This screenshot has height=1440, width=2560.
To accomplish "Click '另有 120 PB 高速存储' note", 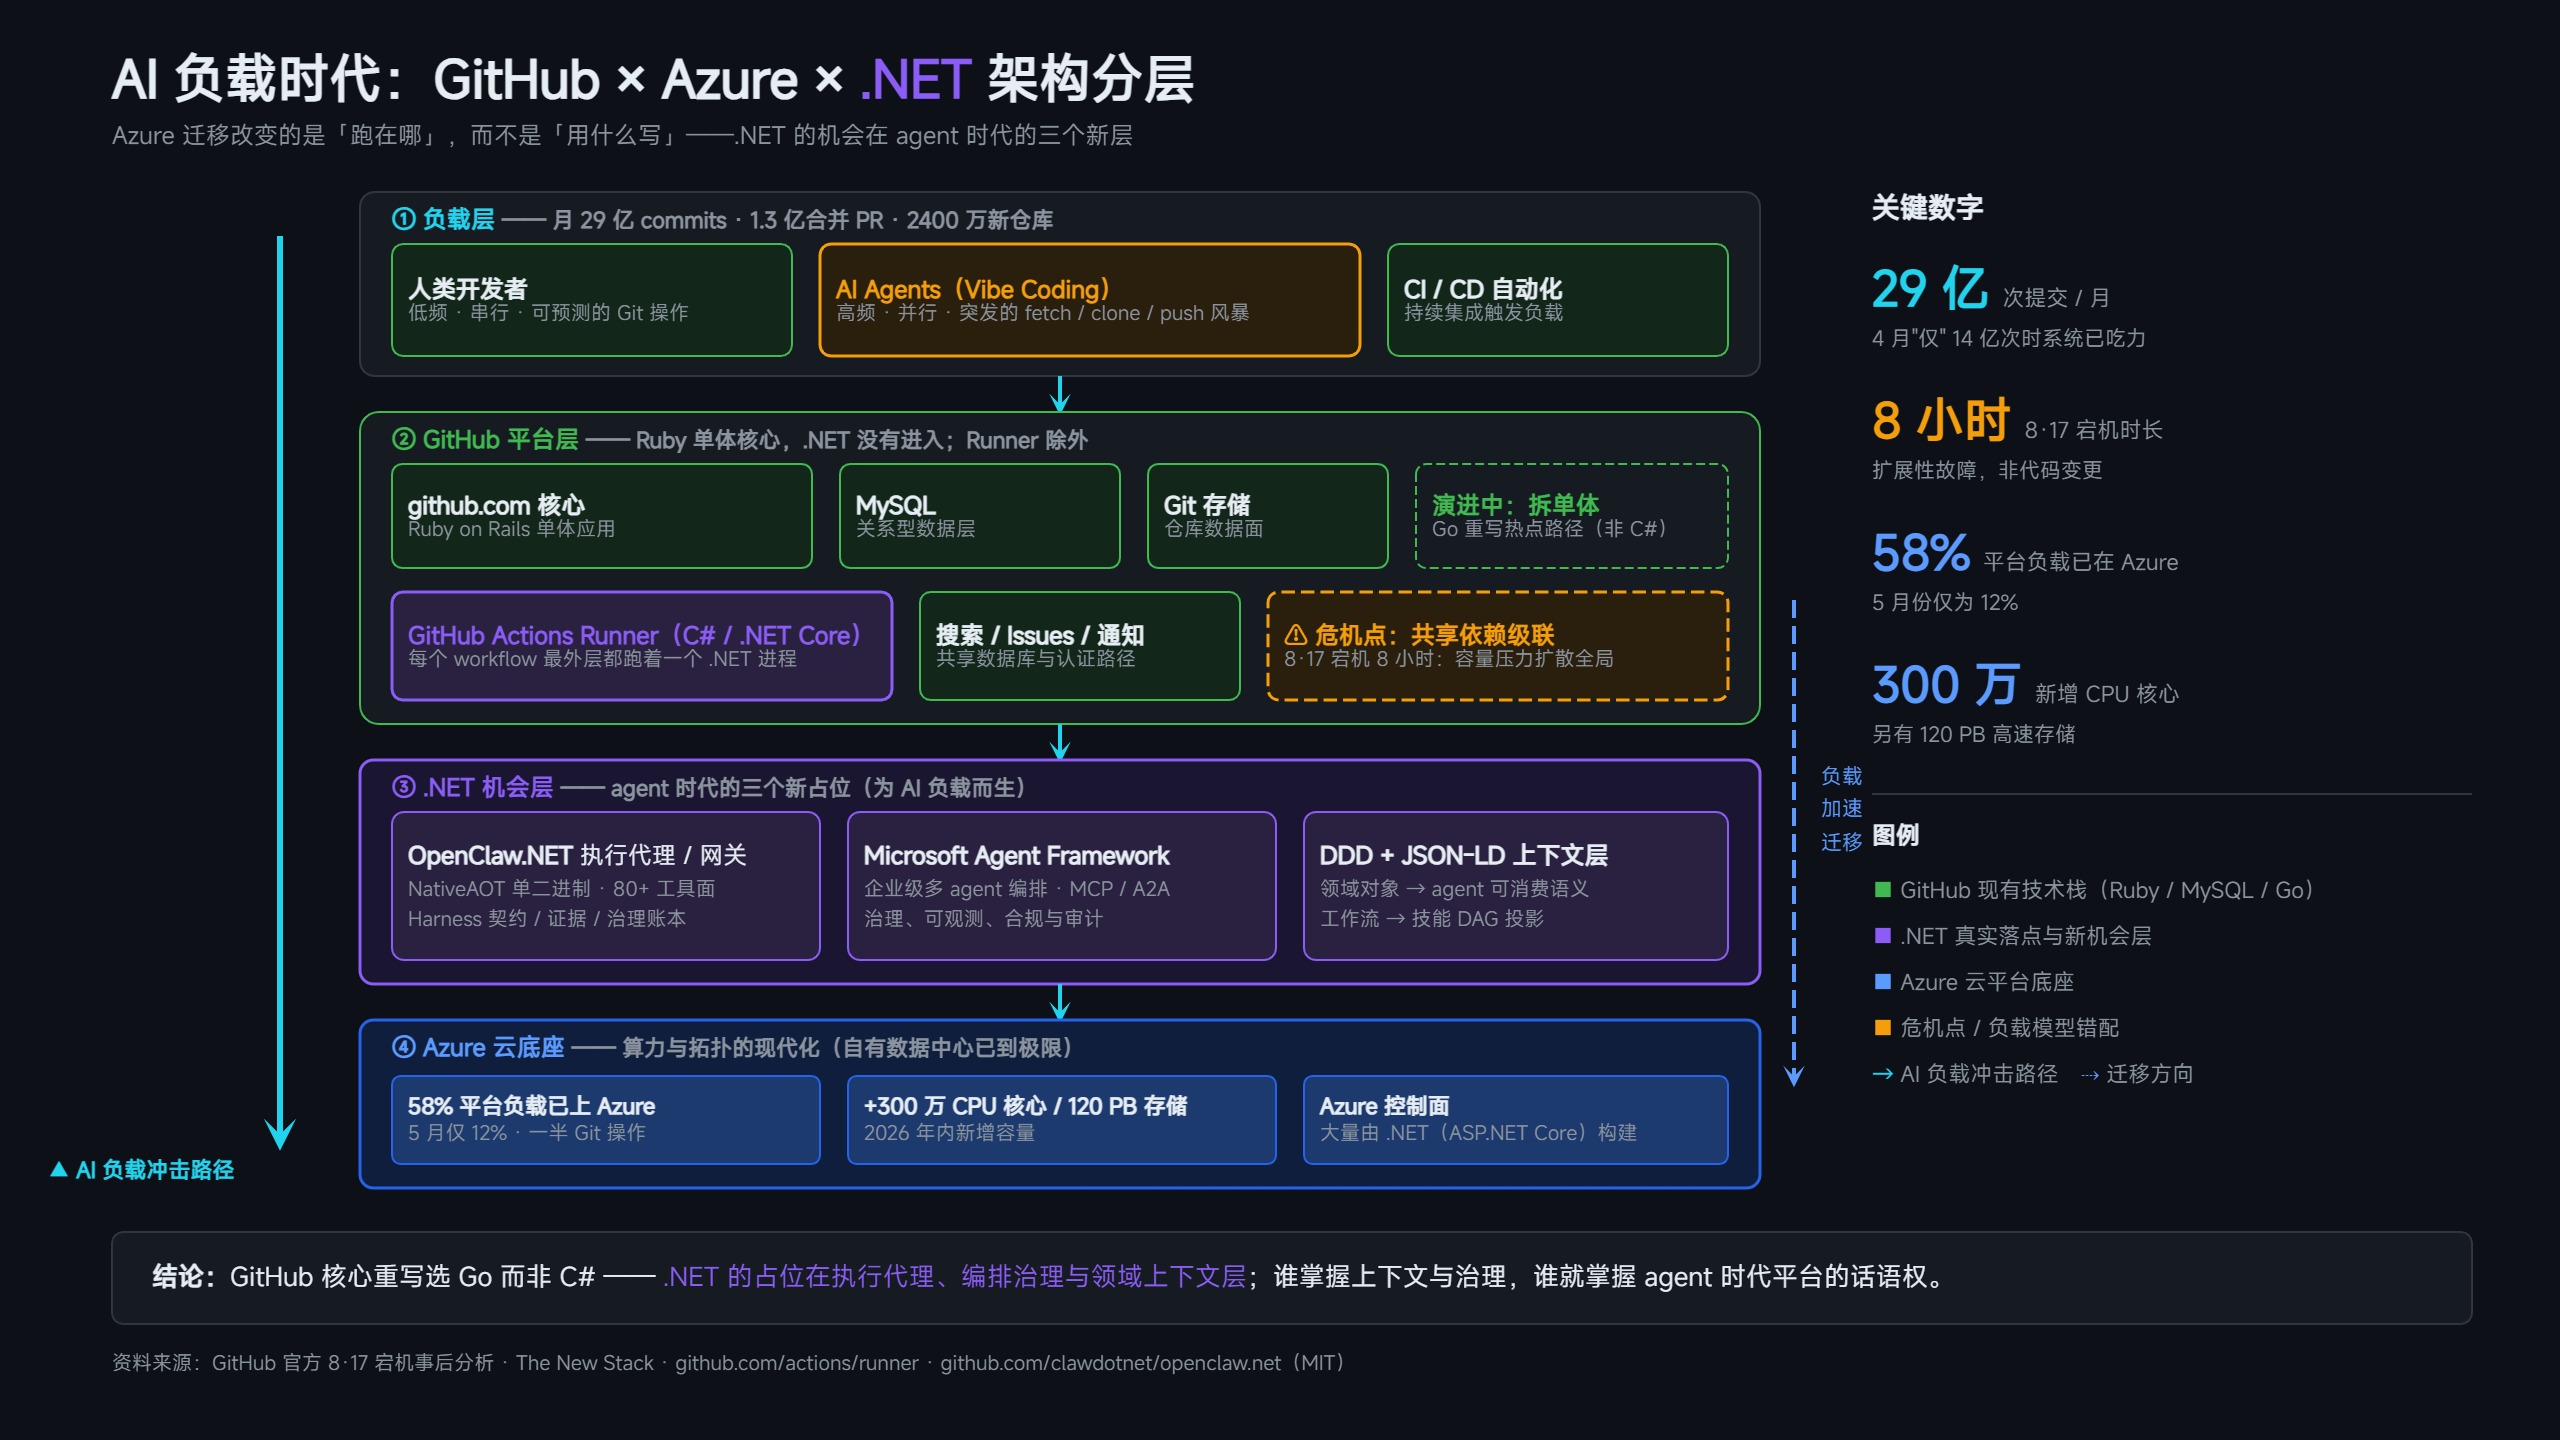I will click(1973, 734).
